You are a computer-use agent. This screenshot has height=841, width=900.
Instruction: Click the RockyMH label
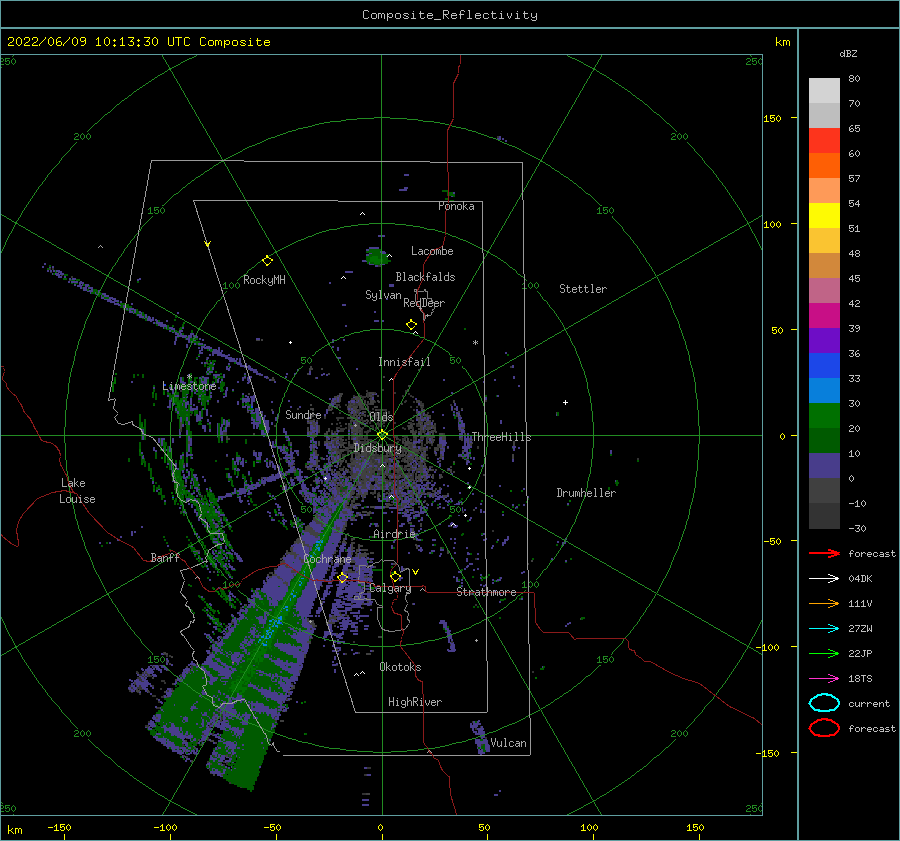coord(264,280)
